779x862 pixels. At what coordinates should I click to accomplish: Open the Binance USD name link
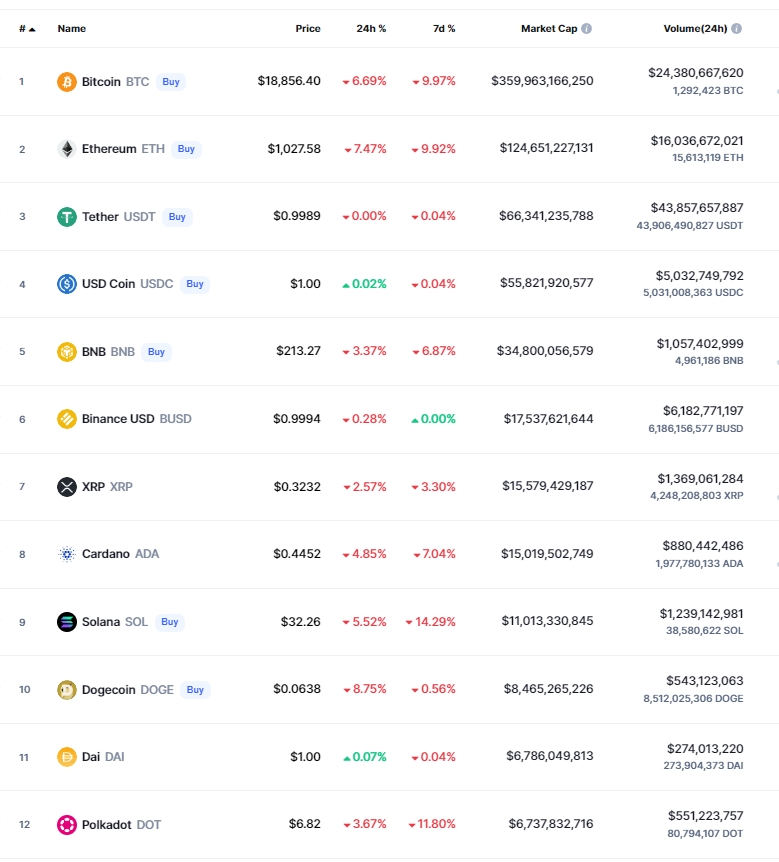point(118,419)
